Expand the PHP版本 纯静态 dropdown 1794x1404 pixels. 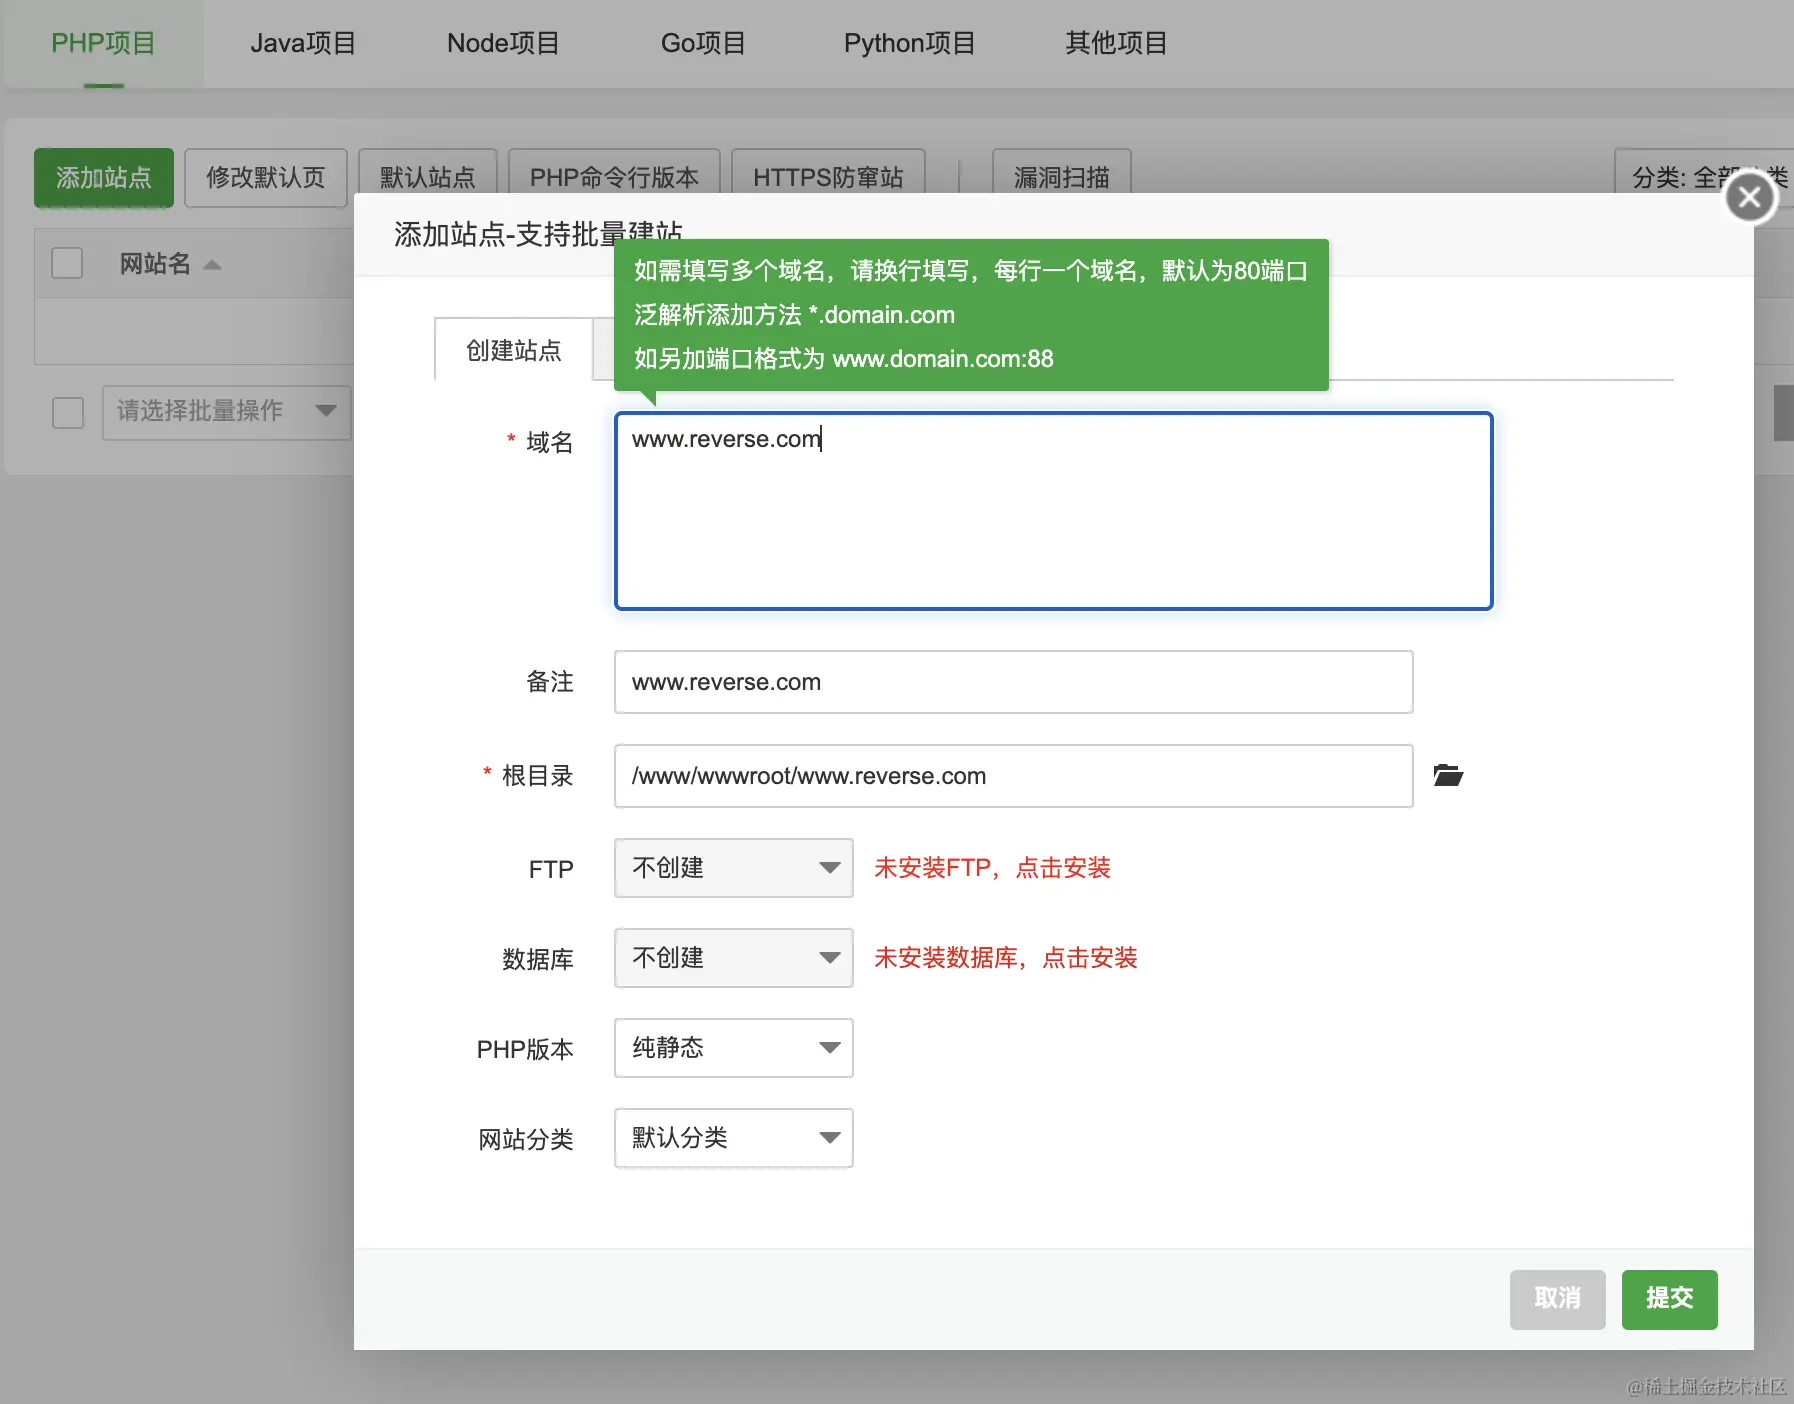(x=734, y=1048)
